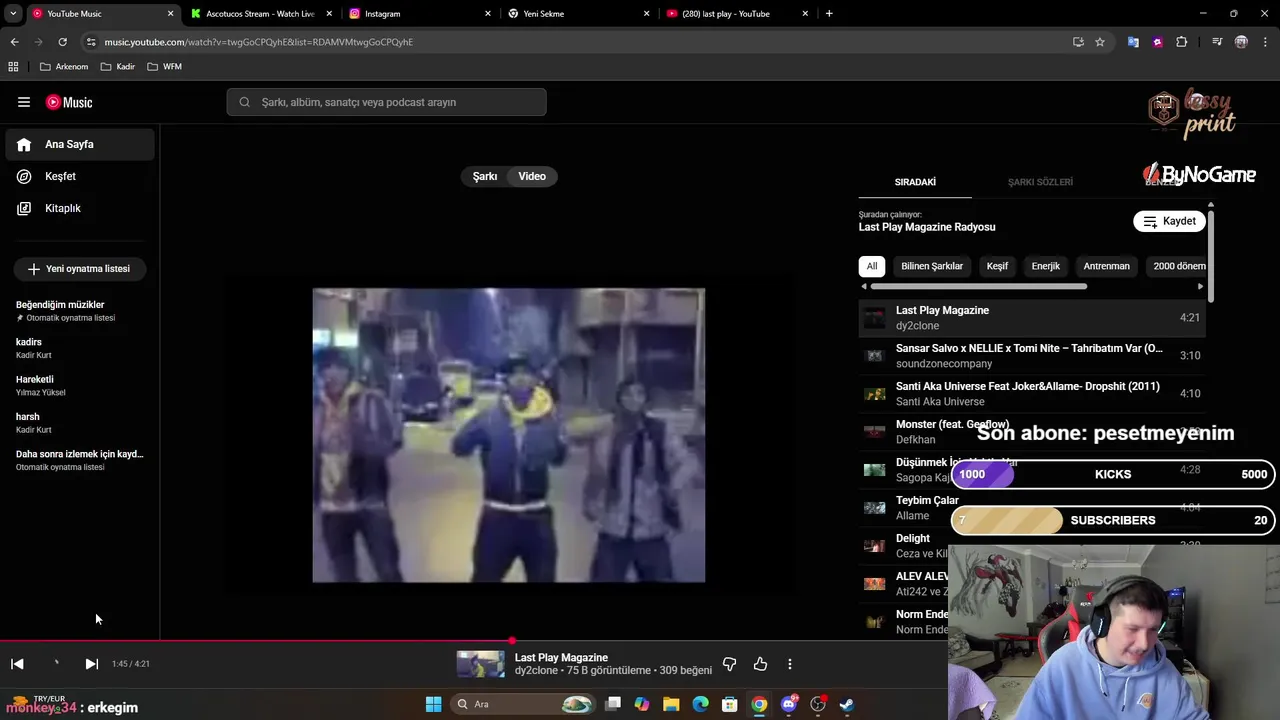Screen dimensions: 1280x720
Task: Switch to the ŞARKI SÖZLERİ tab
Action: pyautogui.click(x=1040, y=182)
